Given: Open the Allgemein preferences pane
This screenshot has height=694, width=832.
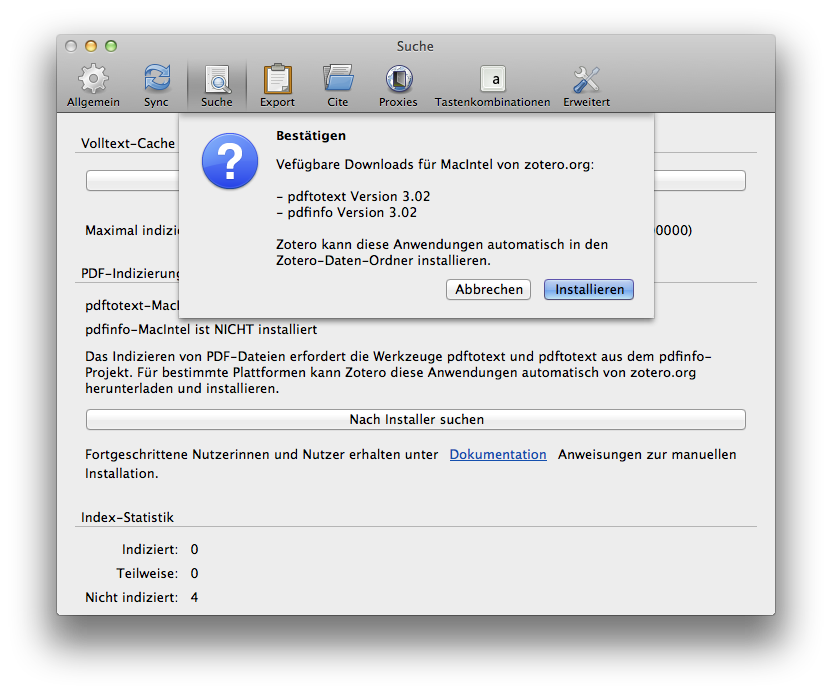Looking at the screenshot, I should coord(93,85).
